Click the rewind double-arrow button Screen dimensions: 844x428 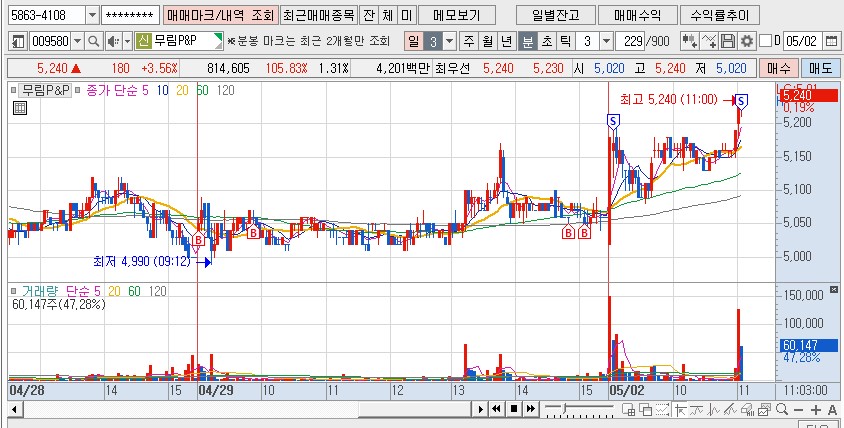pyautogui.click(x=496, y=409)
